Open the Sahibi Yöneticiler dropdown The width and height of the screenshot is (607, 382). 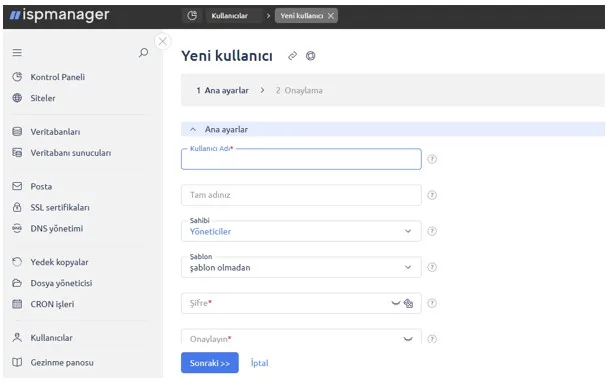coord(301,231)
